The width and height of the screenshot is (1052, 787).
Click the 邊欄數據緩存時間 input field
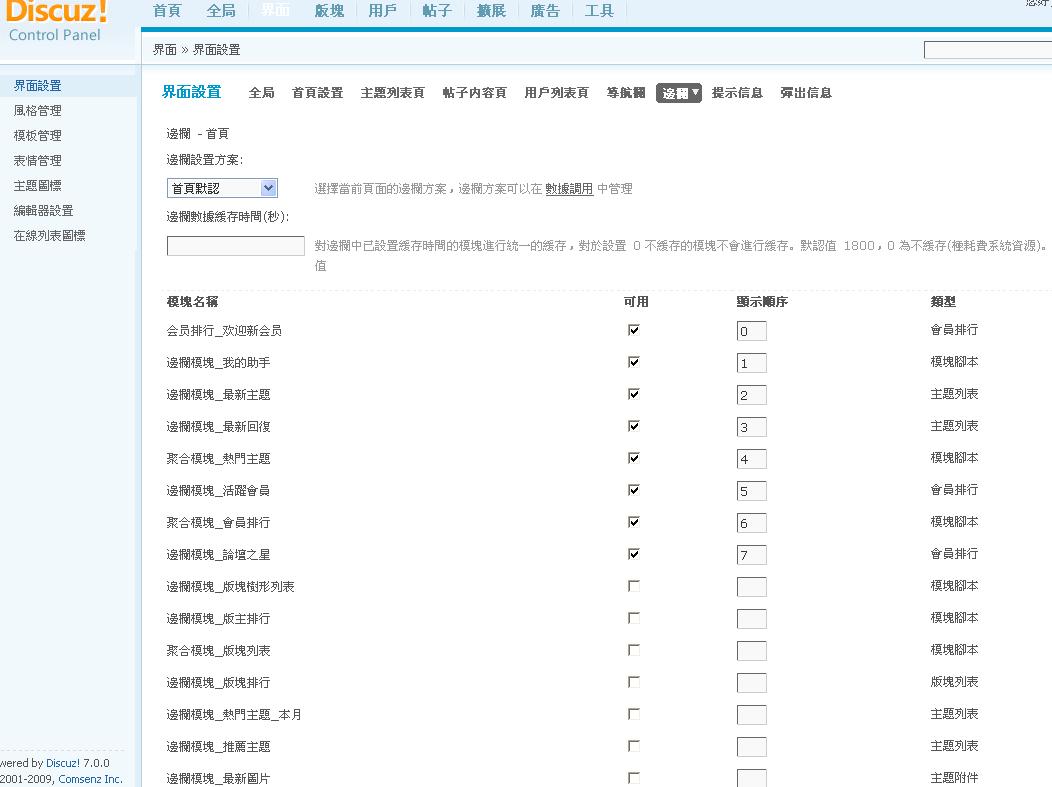(236, 246)
